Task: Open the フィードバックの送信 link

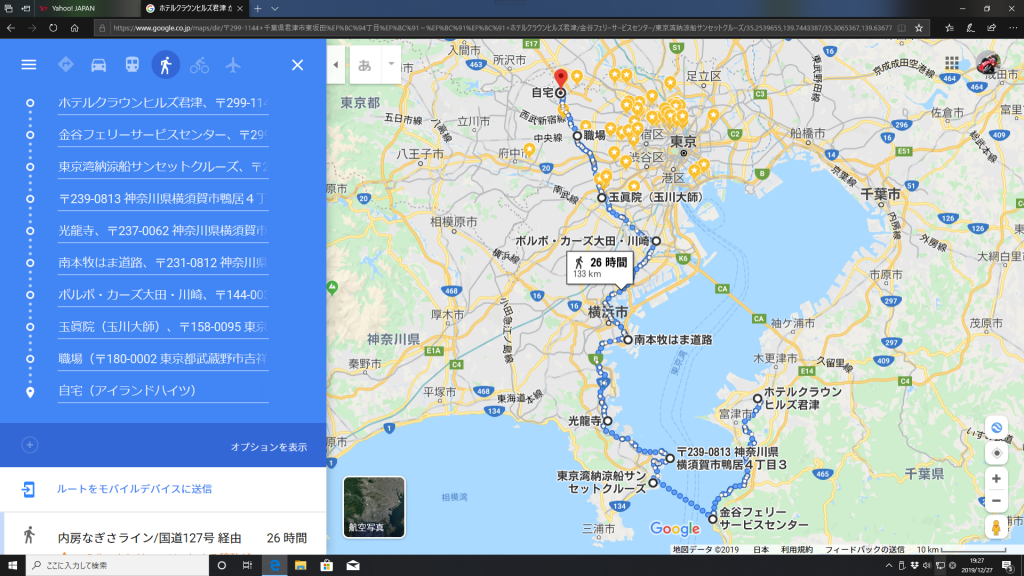Action: point(865,550)
